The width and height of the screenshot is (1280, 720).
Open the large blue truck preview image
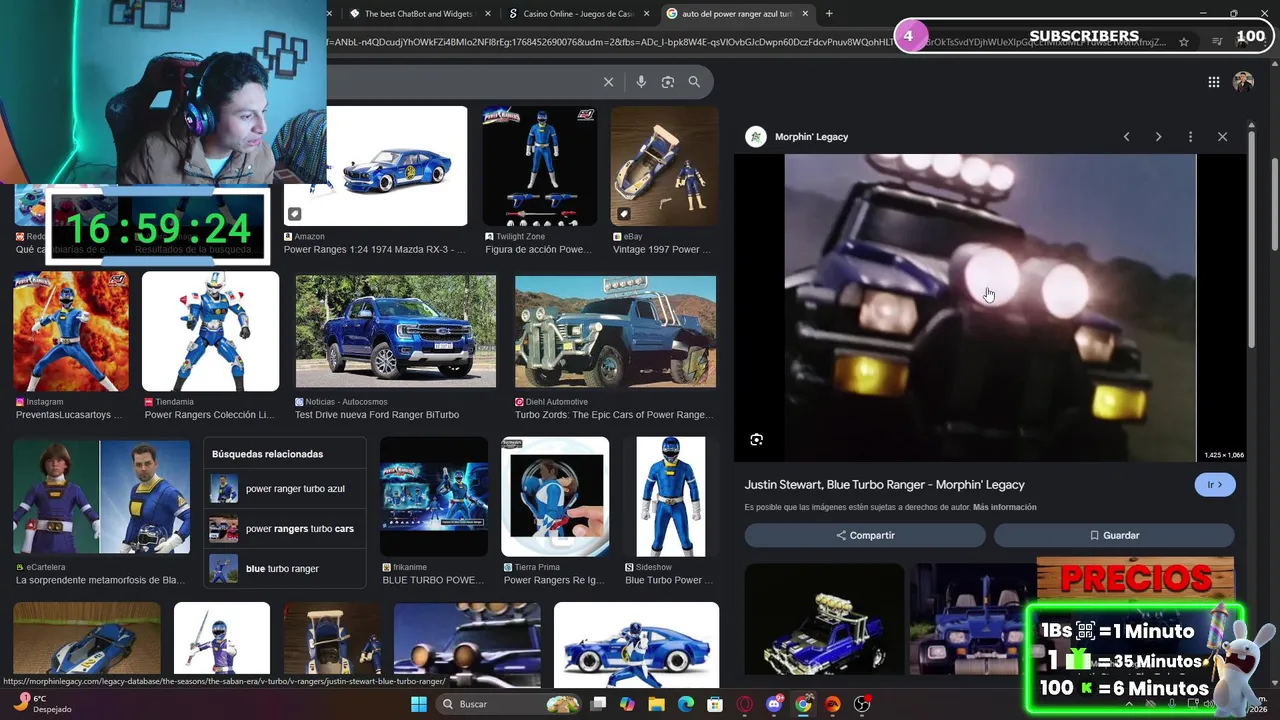pyautogui.click(x=990, y=308)
